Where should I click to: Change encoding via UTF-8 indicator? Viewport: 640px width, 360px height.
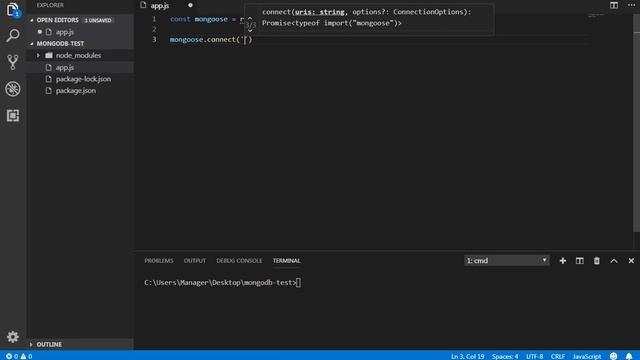pos(534,356)
